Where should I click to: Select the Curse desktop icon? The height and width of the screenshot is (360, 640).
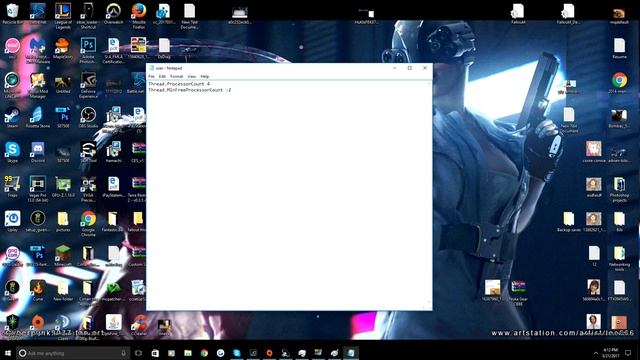tap(38, 290)
